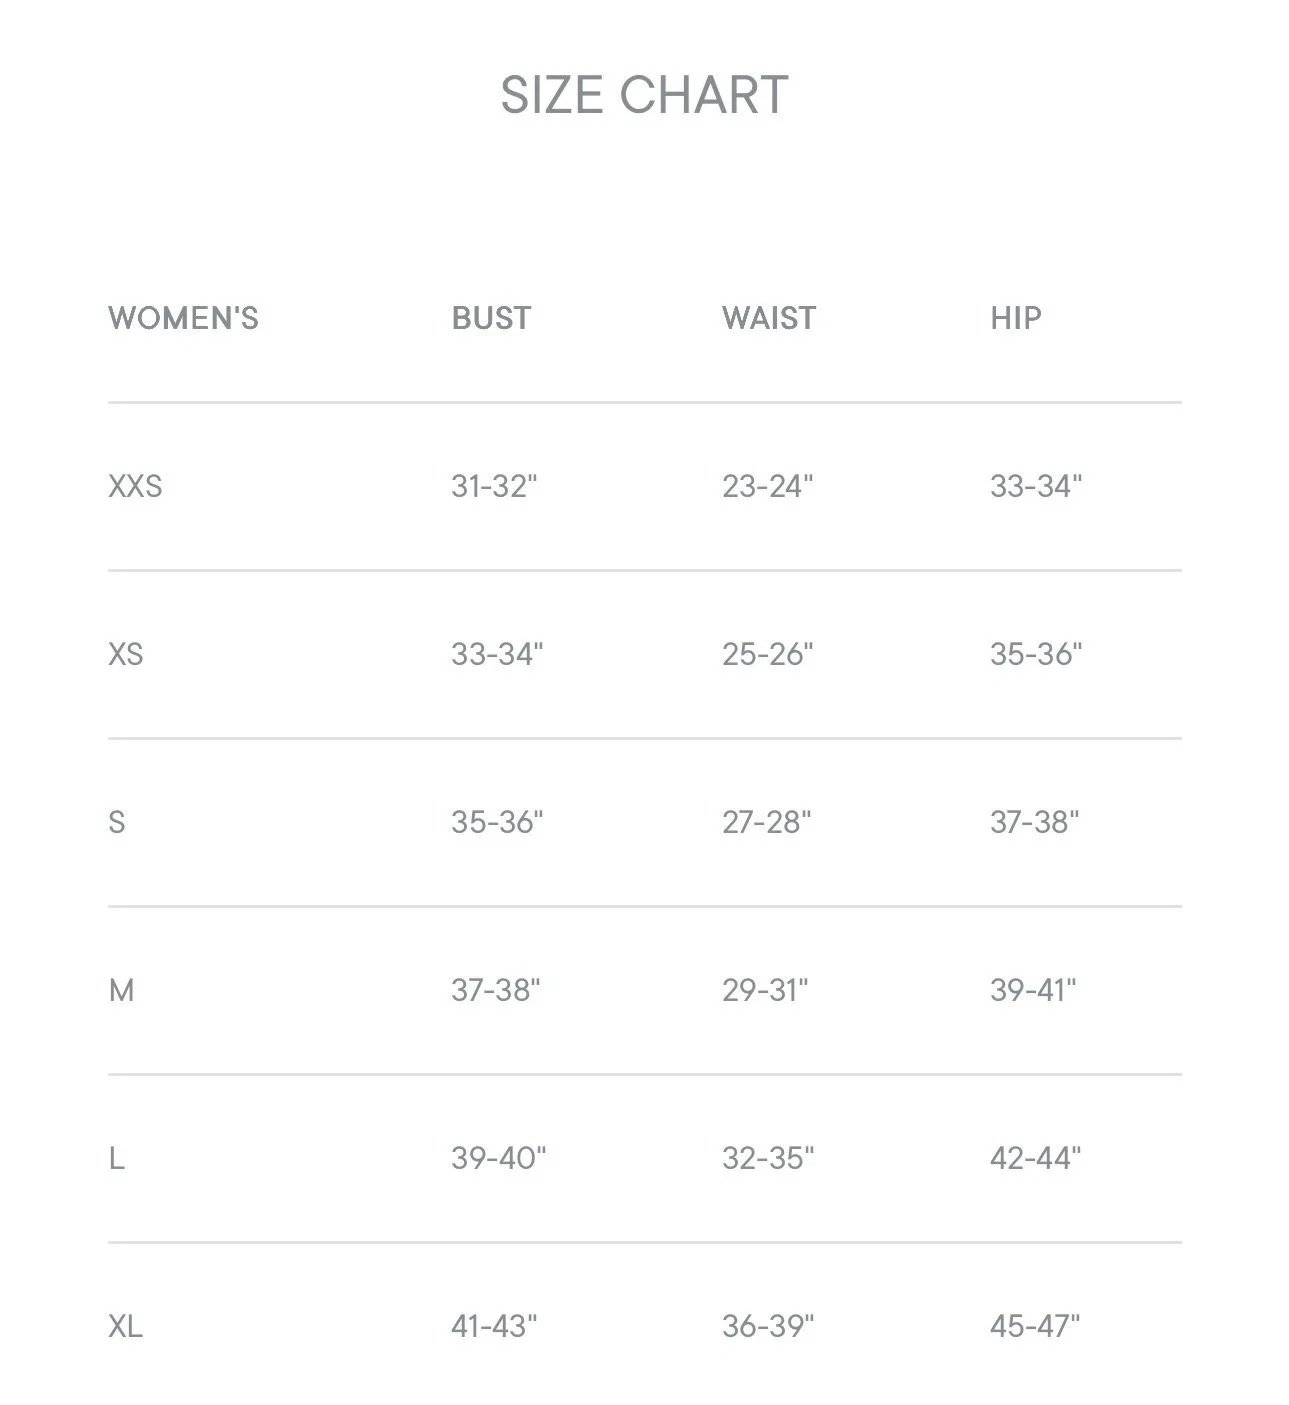Click the WAIST column header

pyautogui.click(x=769, y=318)
